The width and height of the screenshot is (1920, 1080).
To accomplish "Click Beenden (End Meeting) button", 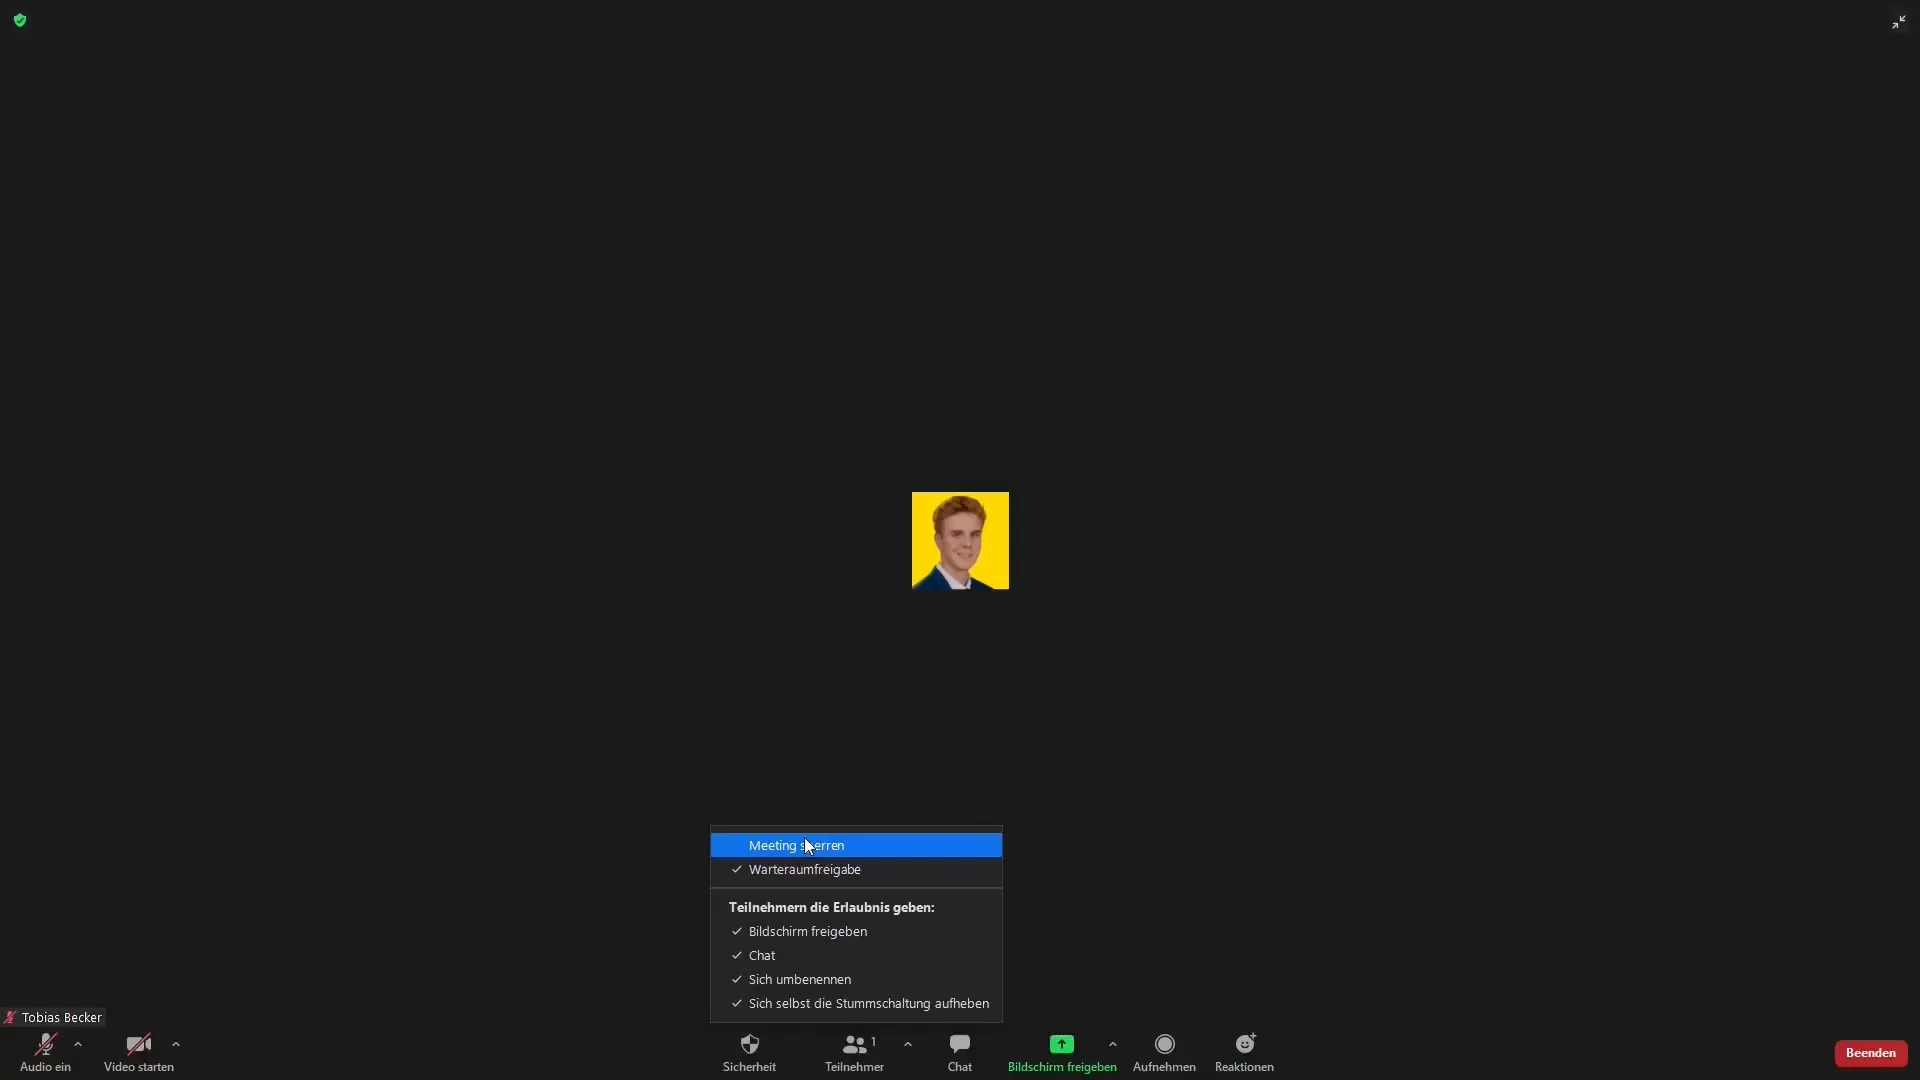I will (x=1871, y=1052).
